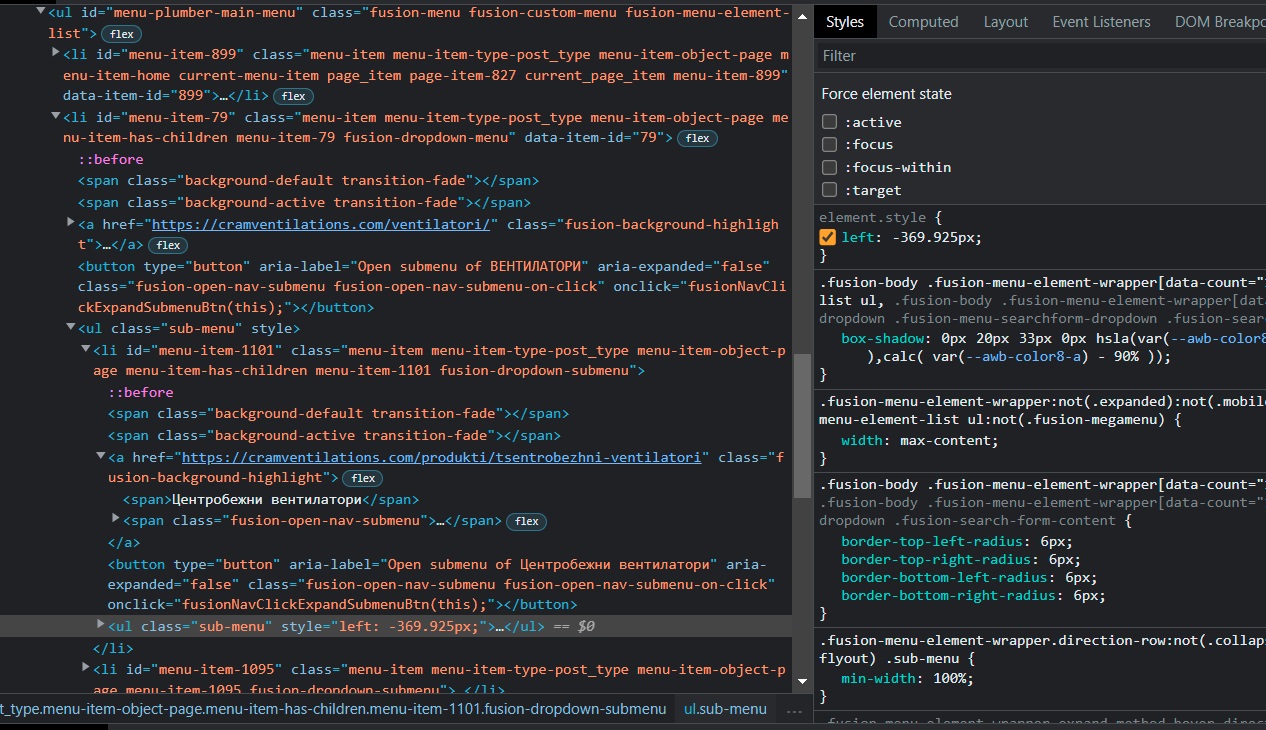
Task: Click the flex badge on menu-plumber-main-menu ul
Action: [x=121, y=34]
